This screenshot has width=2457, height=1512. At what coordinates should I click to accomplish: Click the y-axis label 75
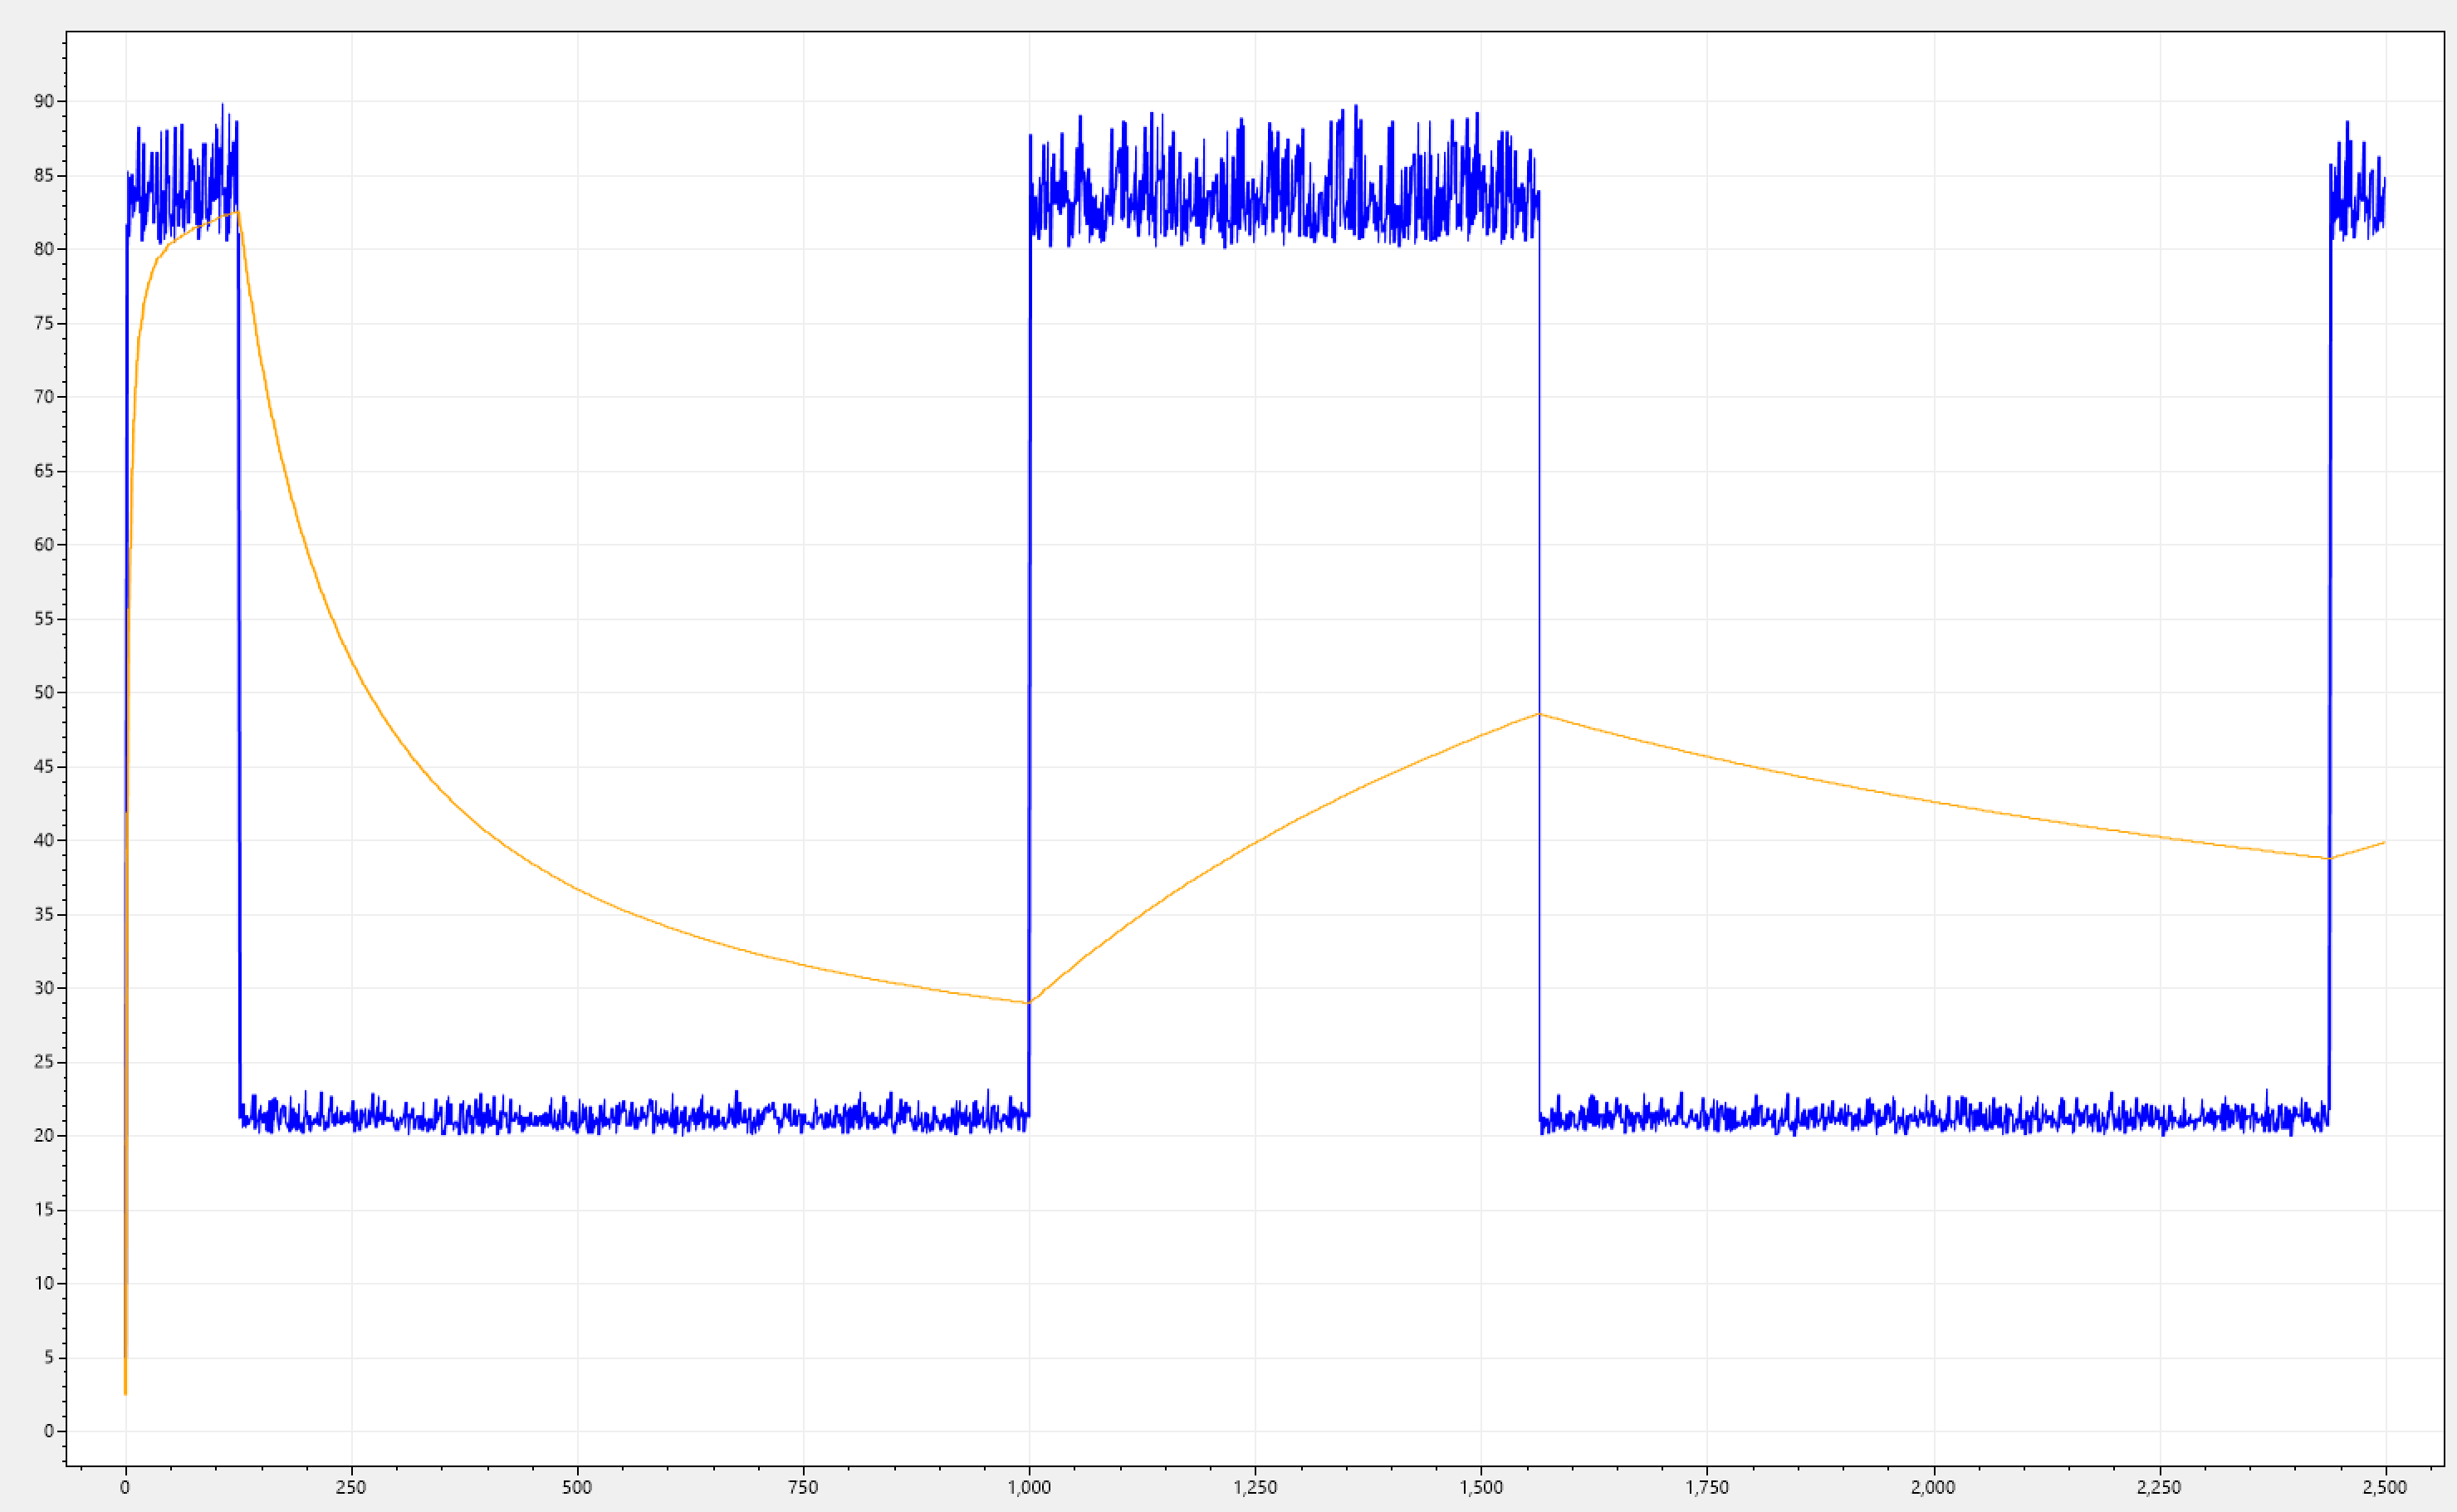(44, 323)
